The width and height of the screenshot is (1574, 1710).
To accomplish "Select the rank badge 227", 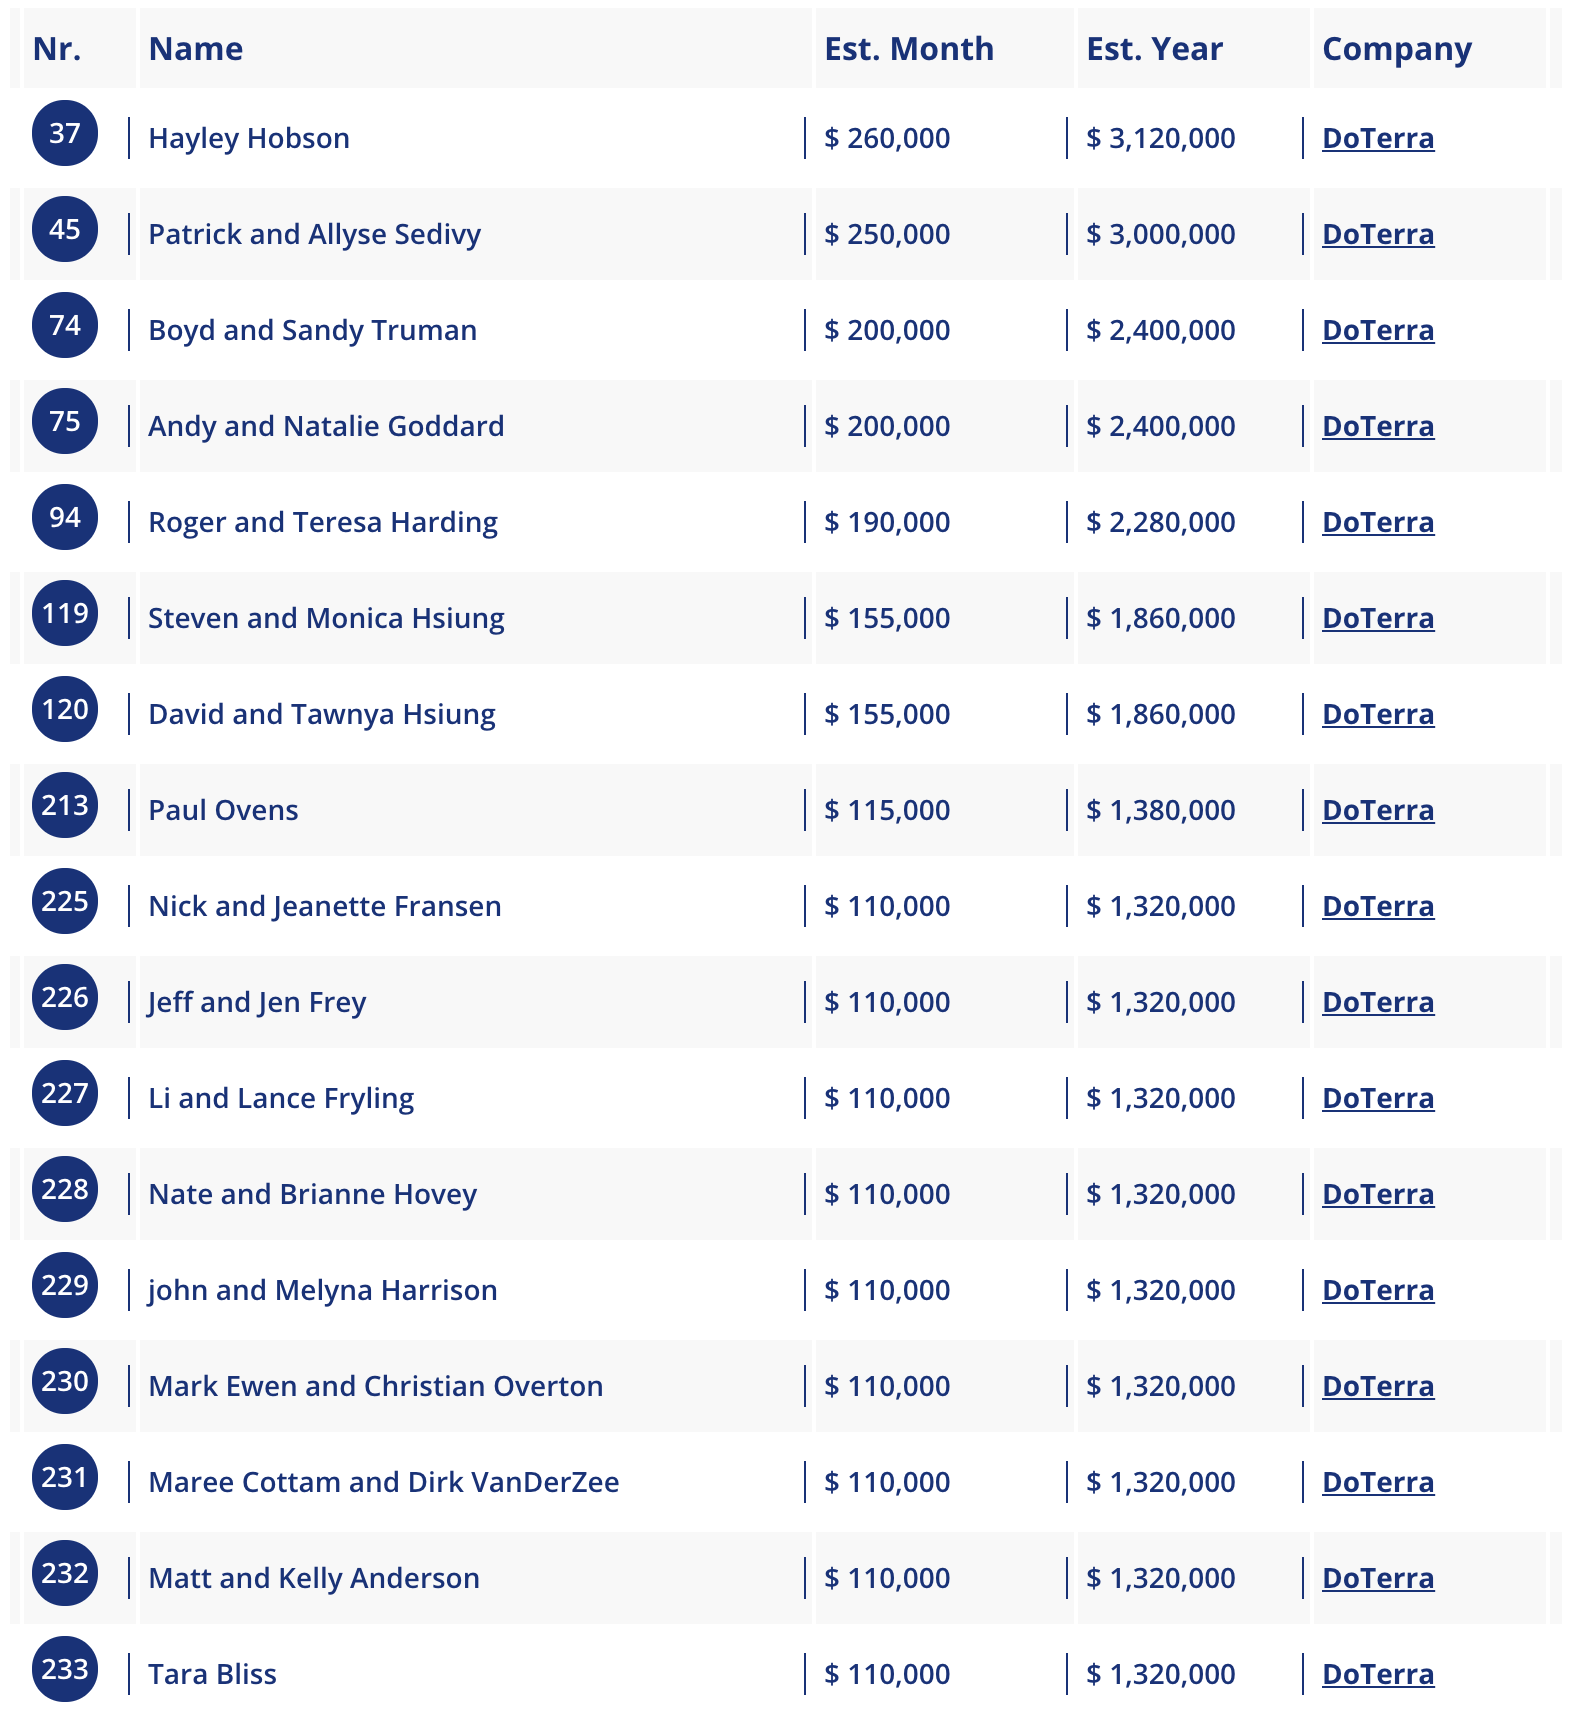I will point(65,1093).
